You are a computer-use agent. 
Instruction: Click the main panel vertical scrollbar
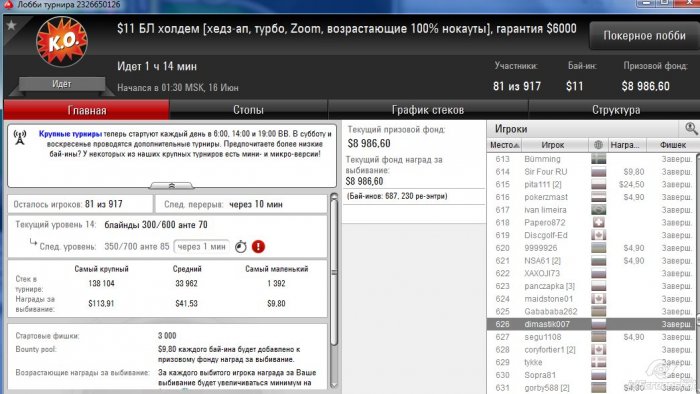coord(333,272)
